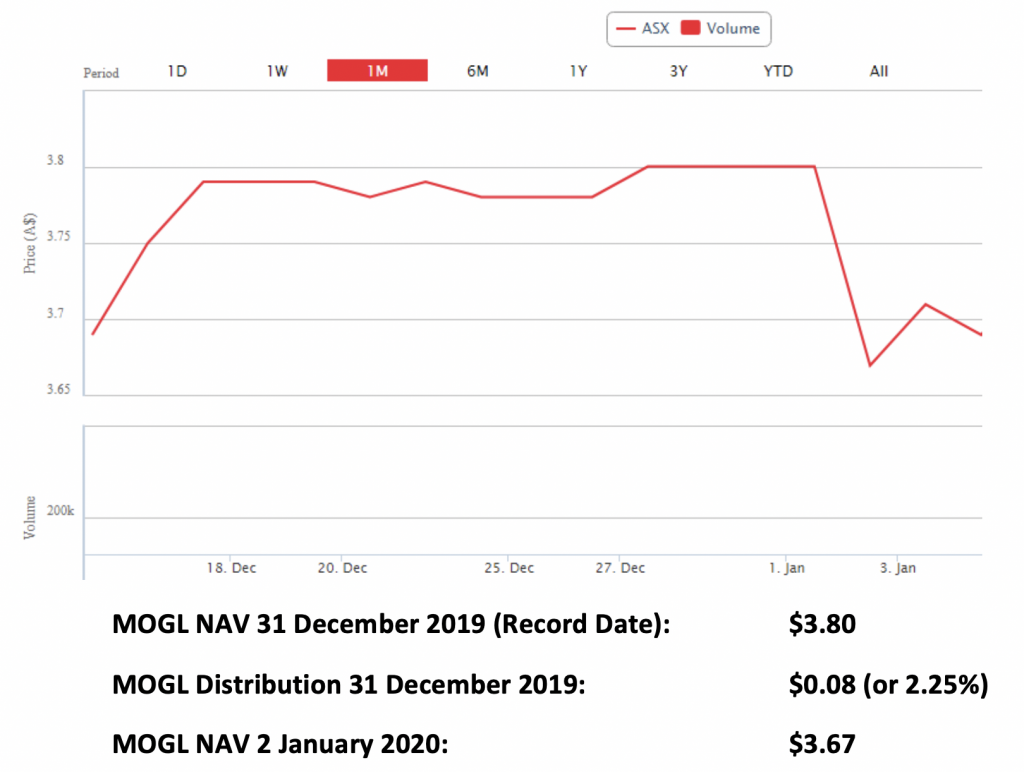This screenshot has width=1024, height=772.
Task: Click the red Volume legend swatch
Action: pyautogui.click(x=691, y=27)
